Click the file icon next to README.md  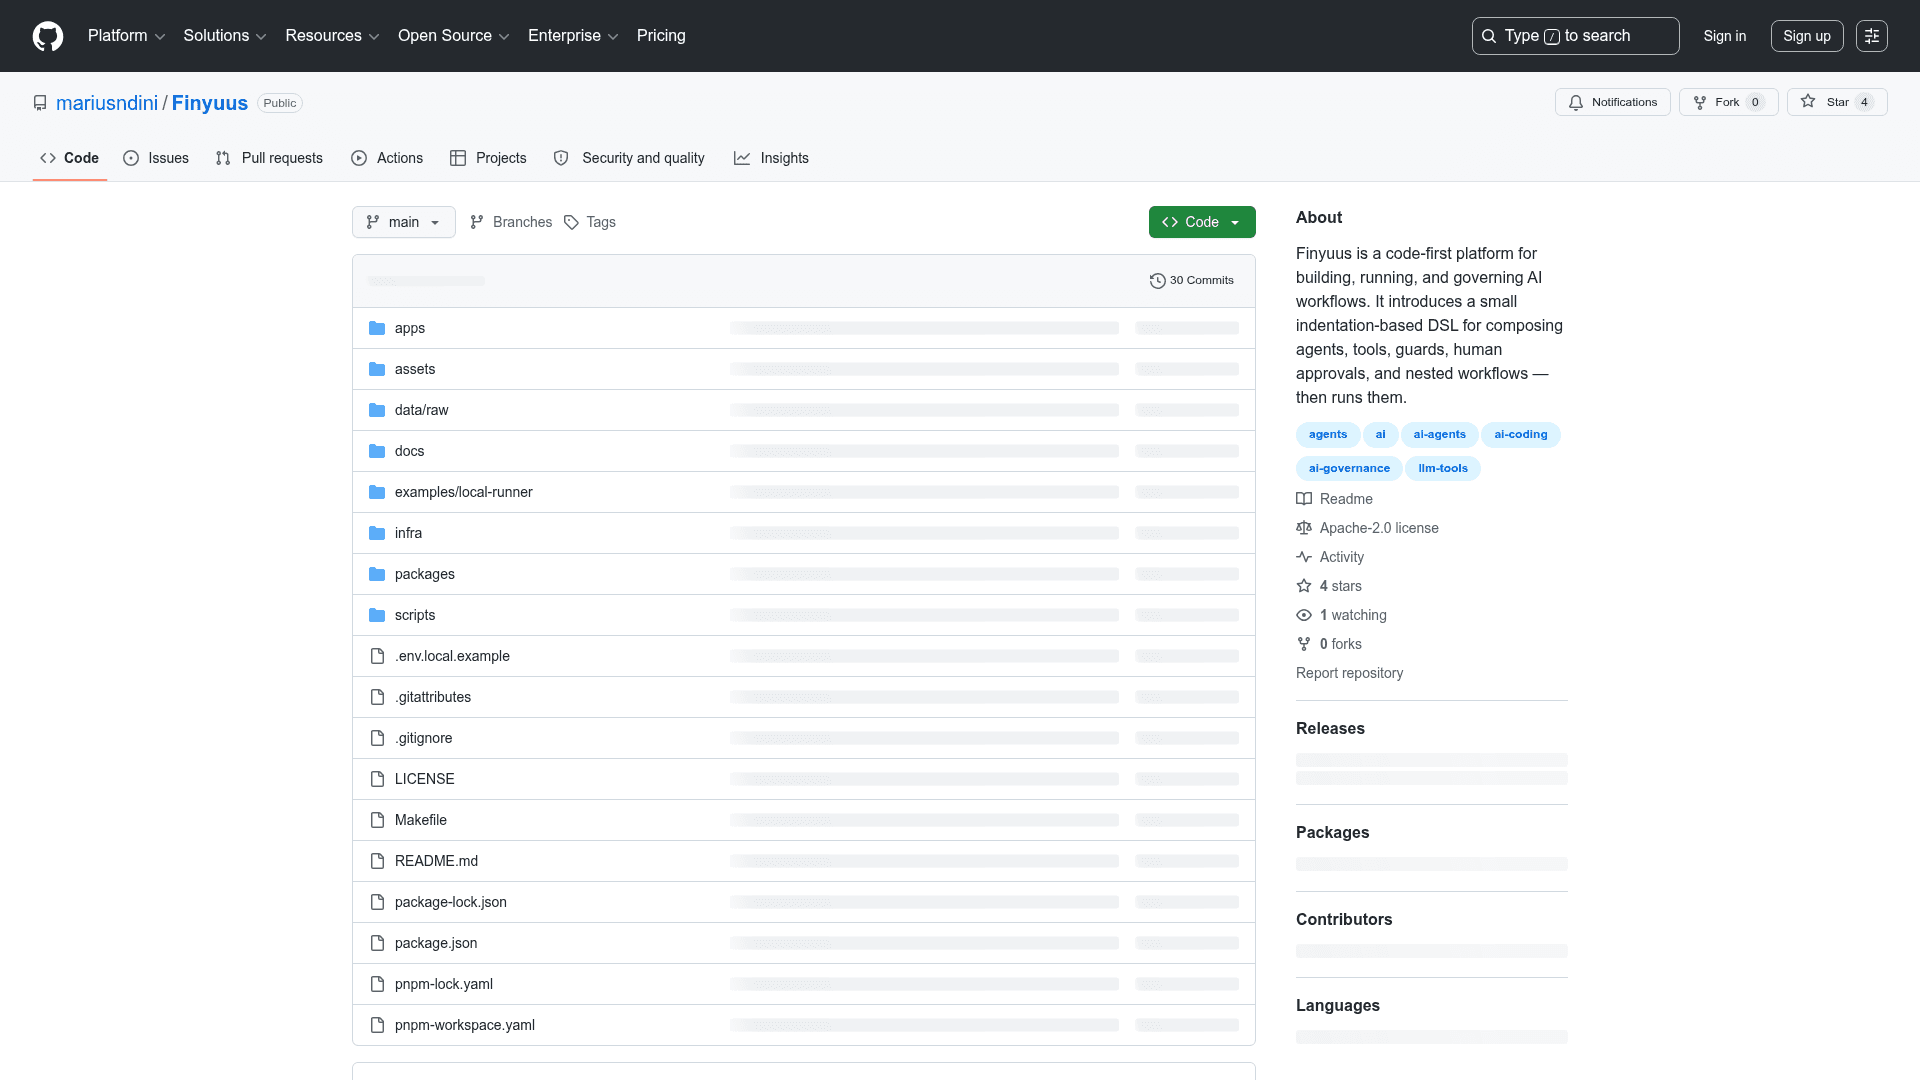coord(377,861)
